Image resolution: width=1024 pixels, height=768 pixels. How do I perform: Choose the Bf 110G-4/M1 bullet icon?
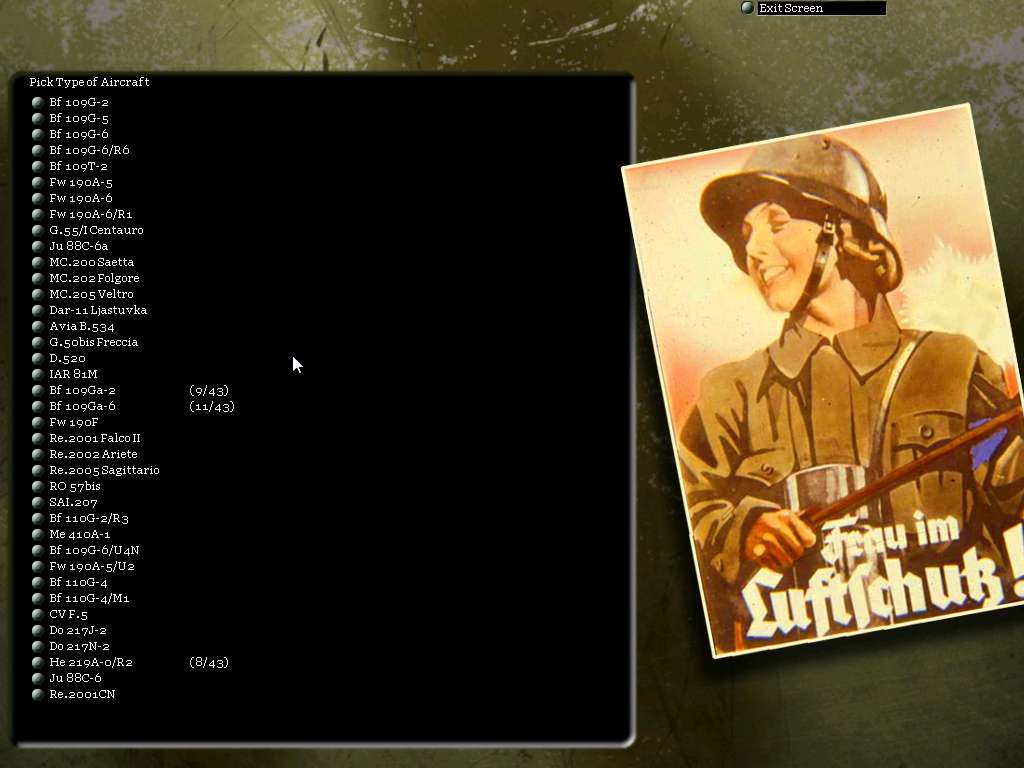pyautogui.click(x=38, y=598)
